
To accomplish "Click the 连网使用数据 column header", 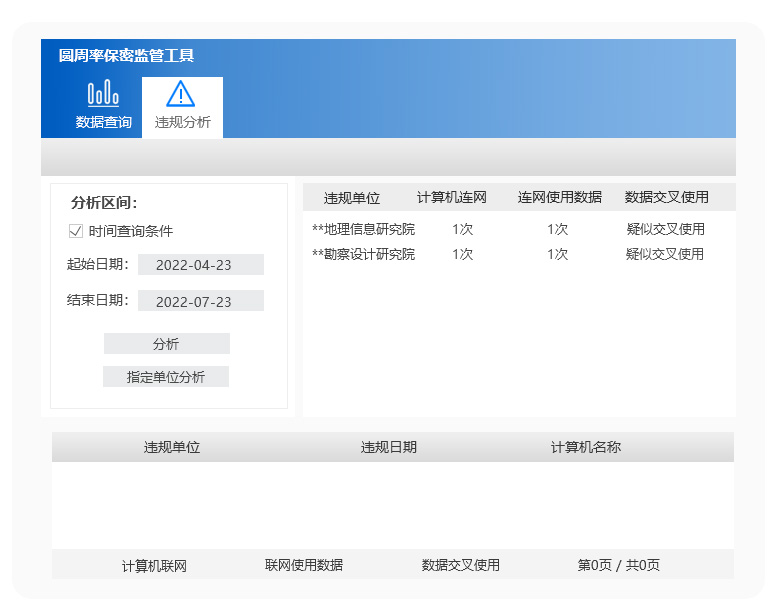I will (560, 198).
